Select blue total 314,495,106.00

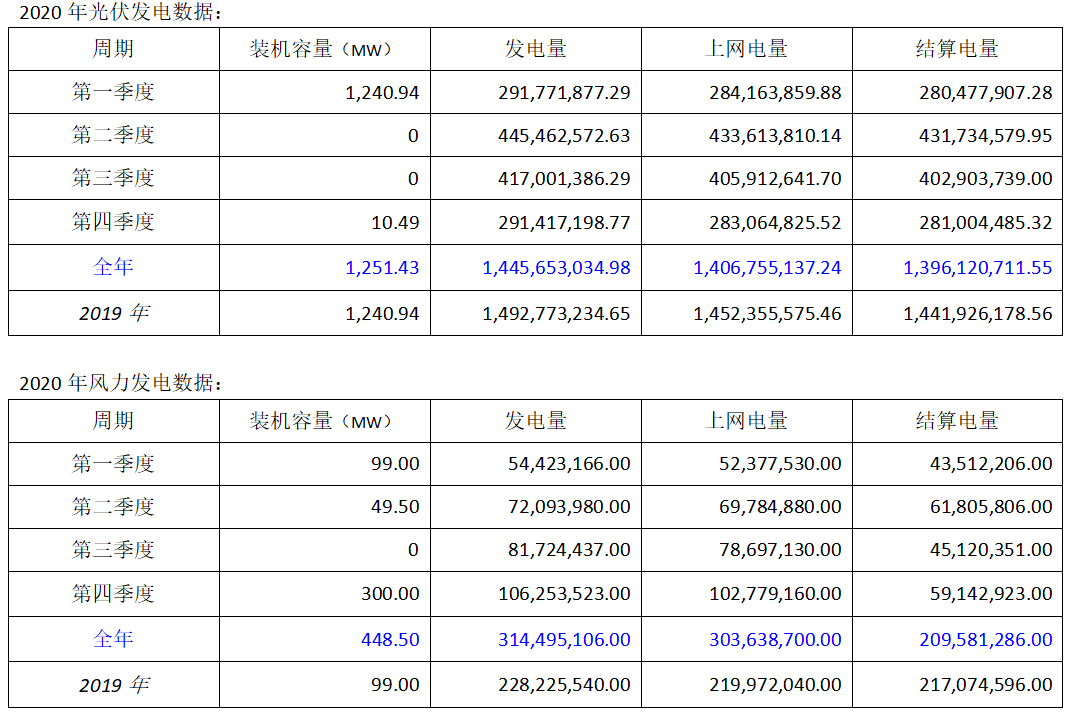pos(564,639)
